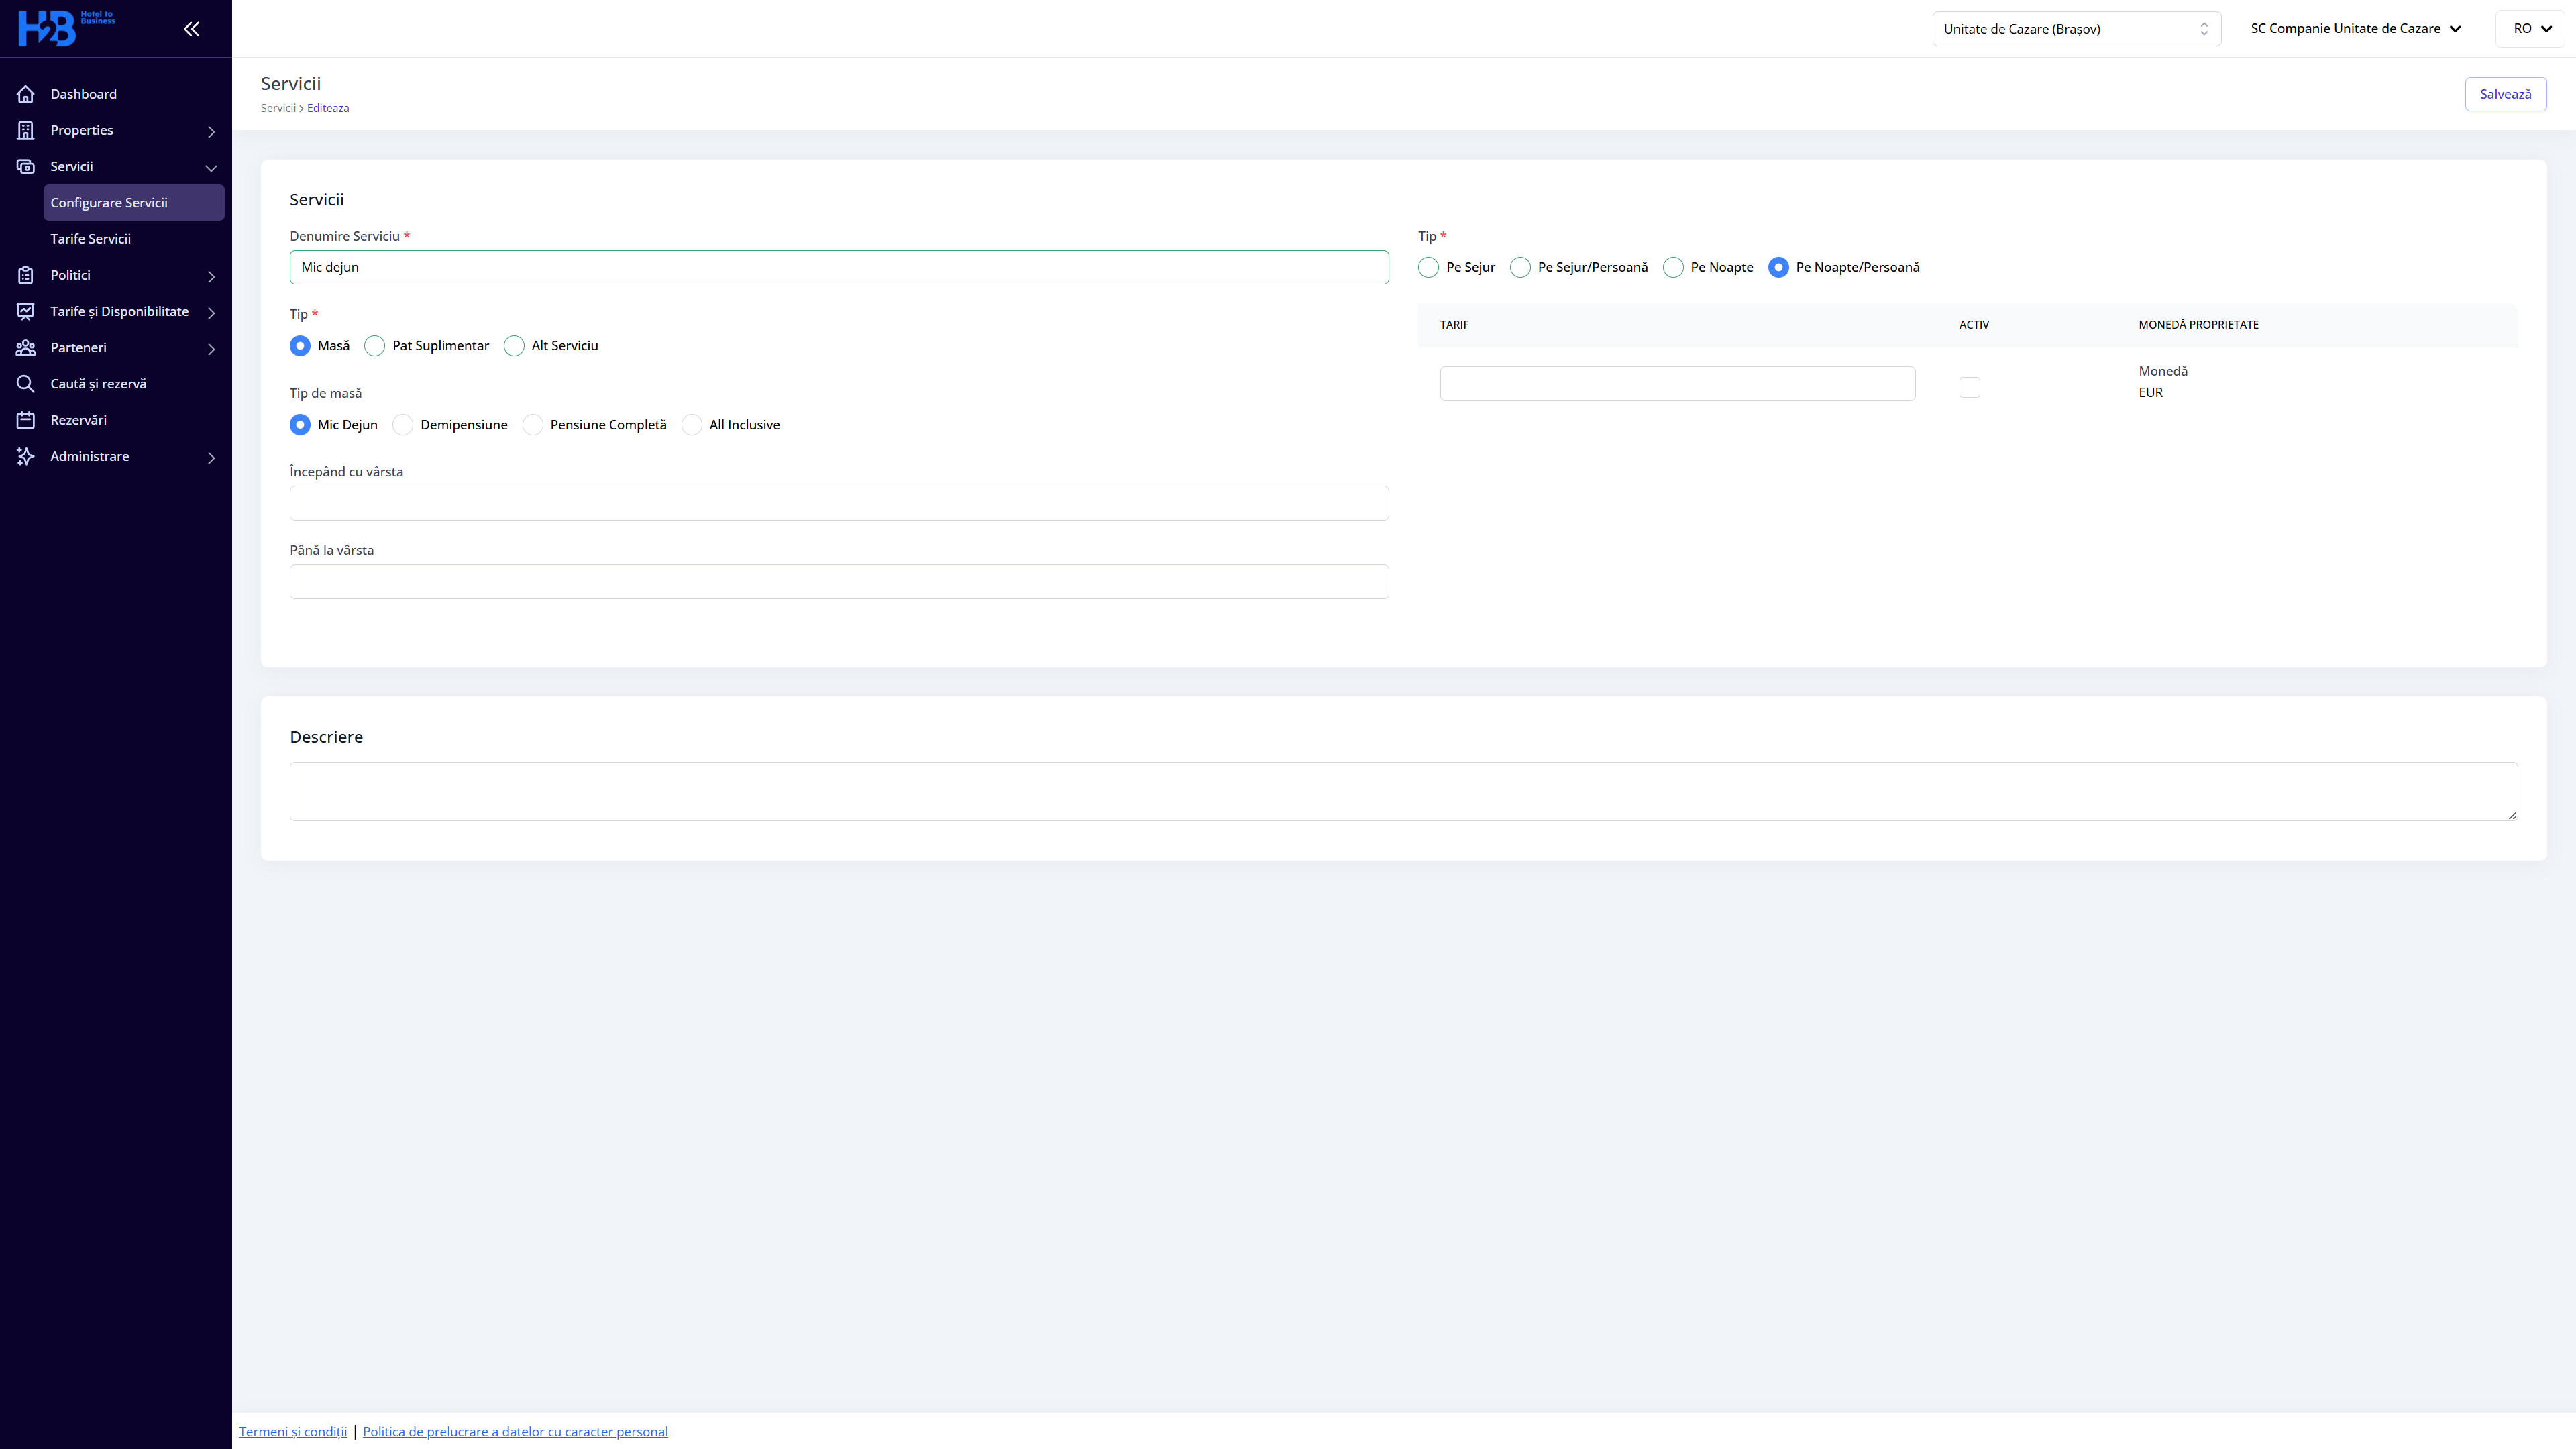Choose Demipensiune meal type
Screen dimensions: 2576x1449
point(403,425)
